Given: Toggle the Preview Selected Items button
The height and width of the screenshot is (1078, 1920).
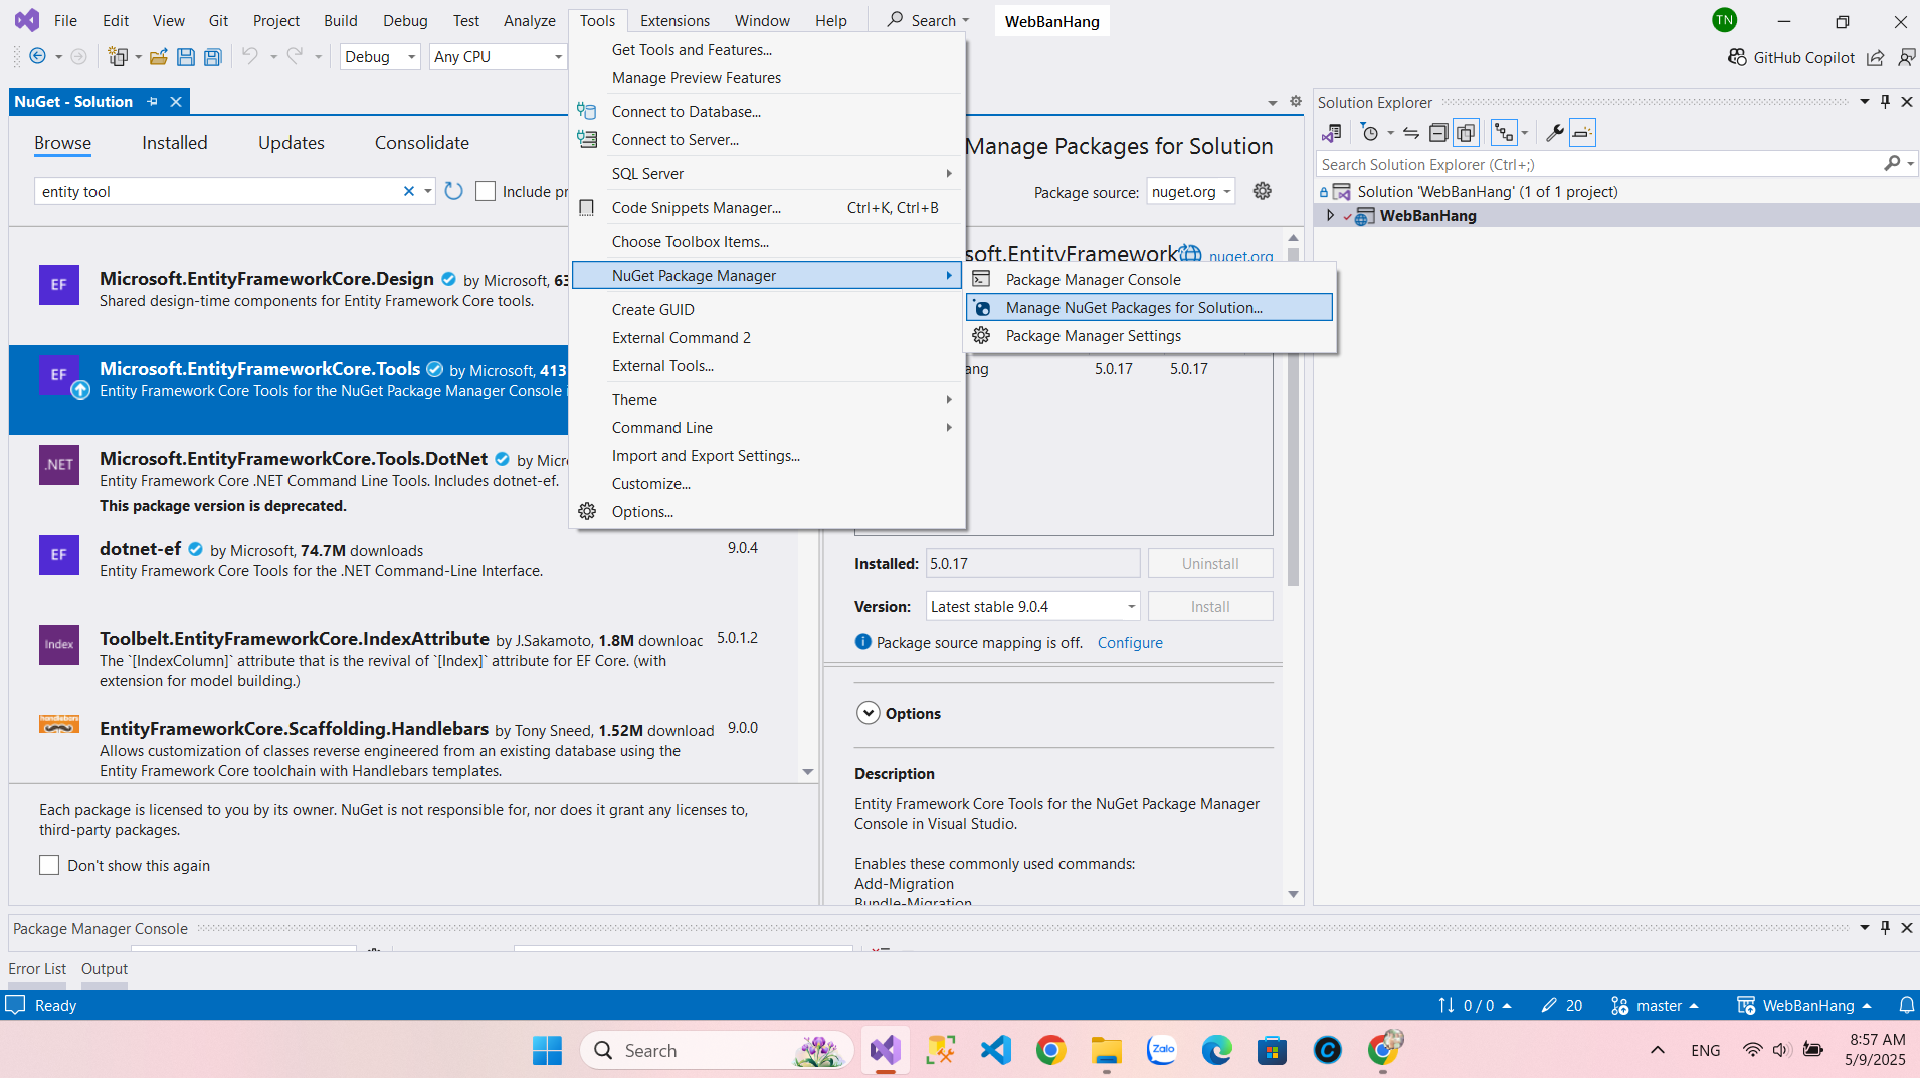Looking at the screenshot, I should pyautogui.click(x=1582, y=133).
